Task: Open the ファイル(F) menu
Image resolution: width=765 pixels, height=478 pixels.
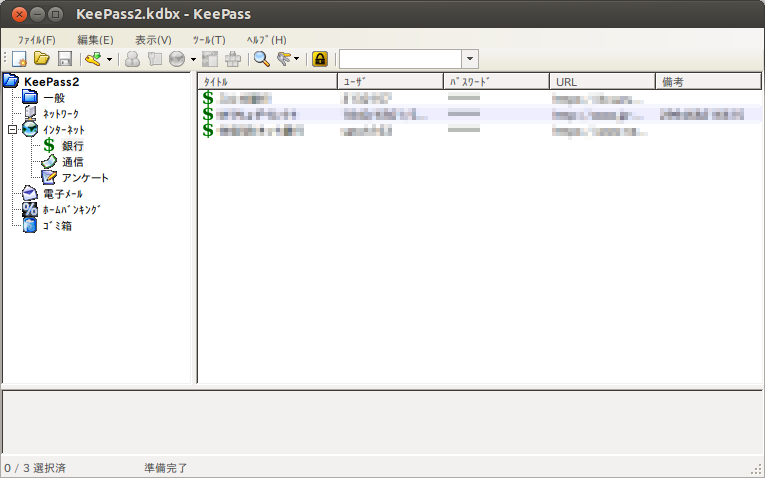Action: click(x=37, y=40)
